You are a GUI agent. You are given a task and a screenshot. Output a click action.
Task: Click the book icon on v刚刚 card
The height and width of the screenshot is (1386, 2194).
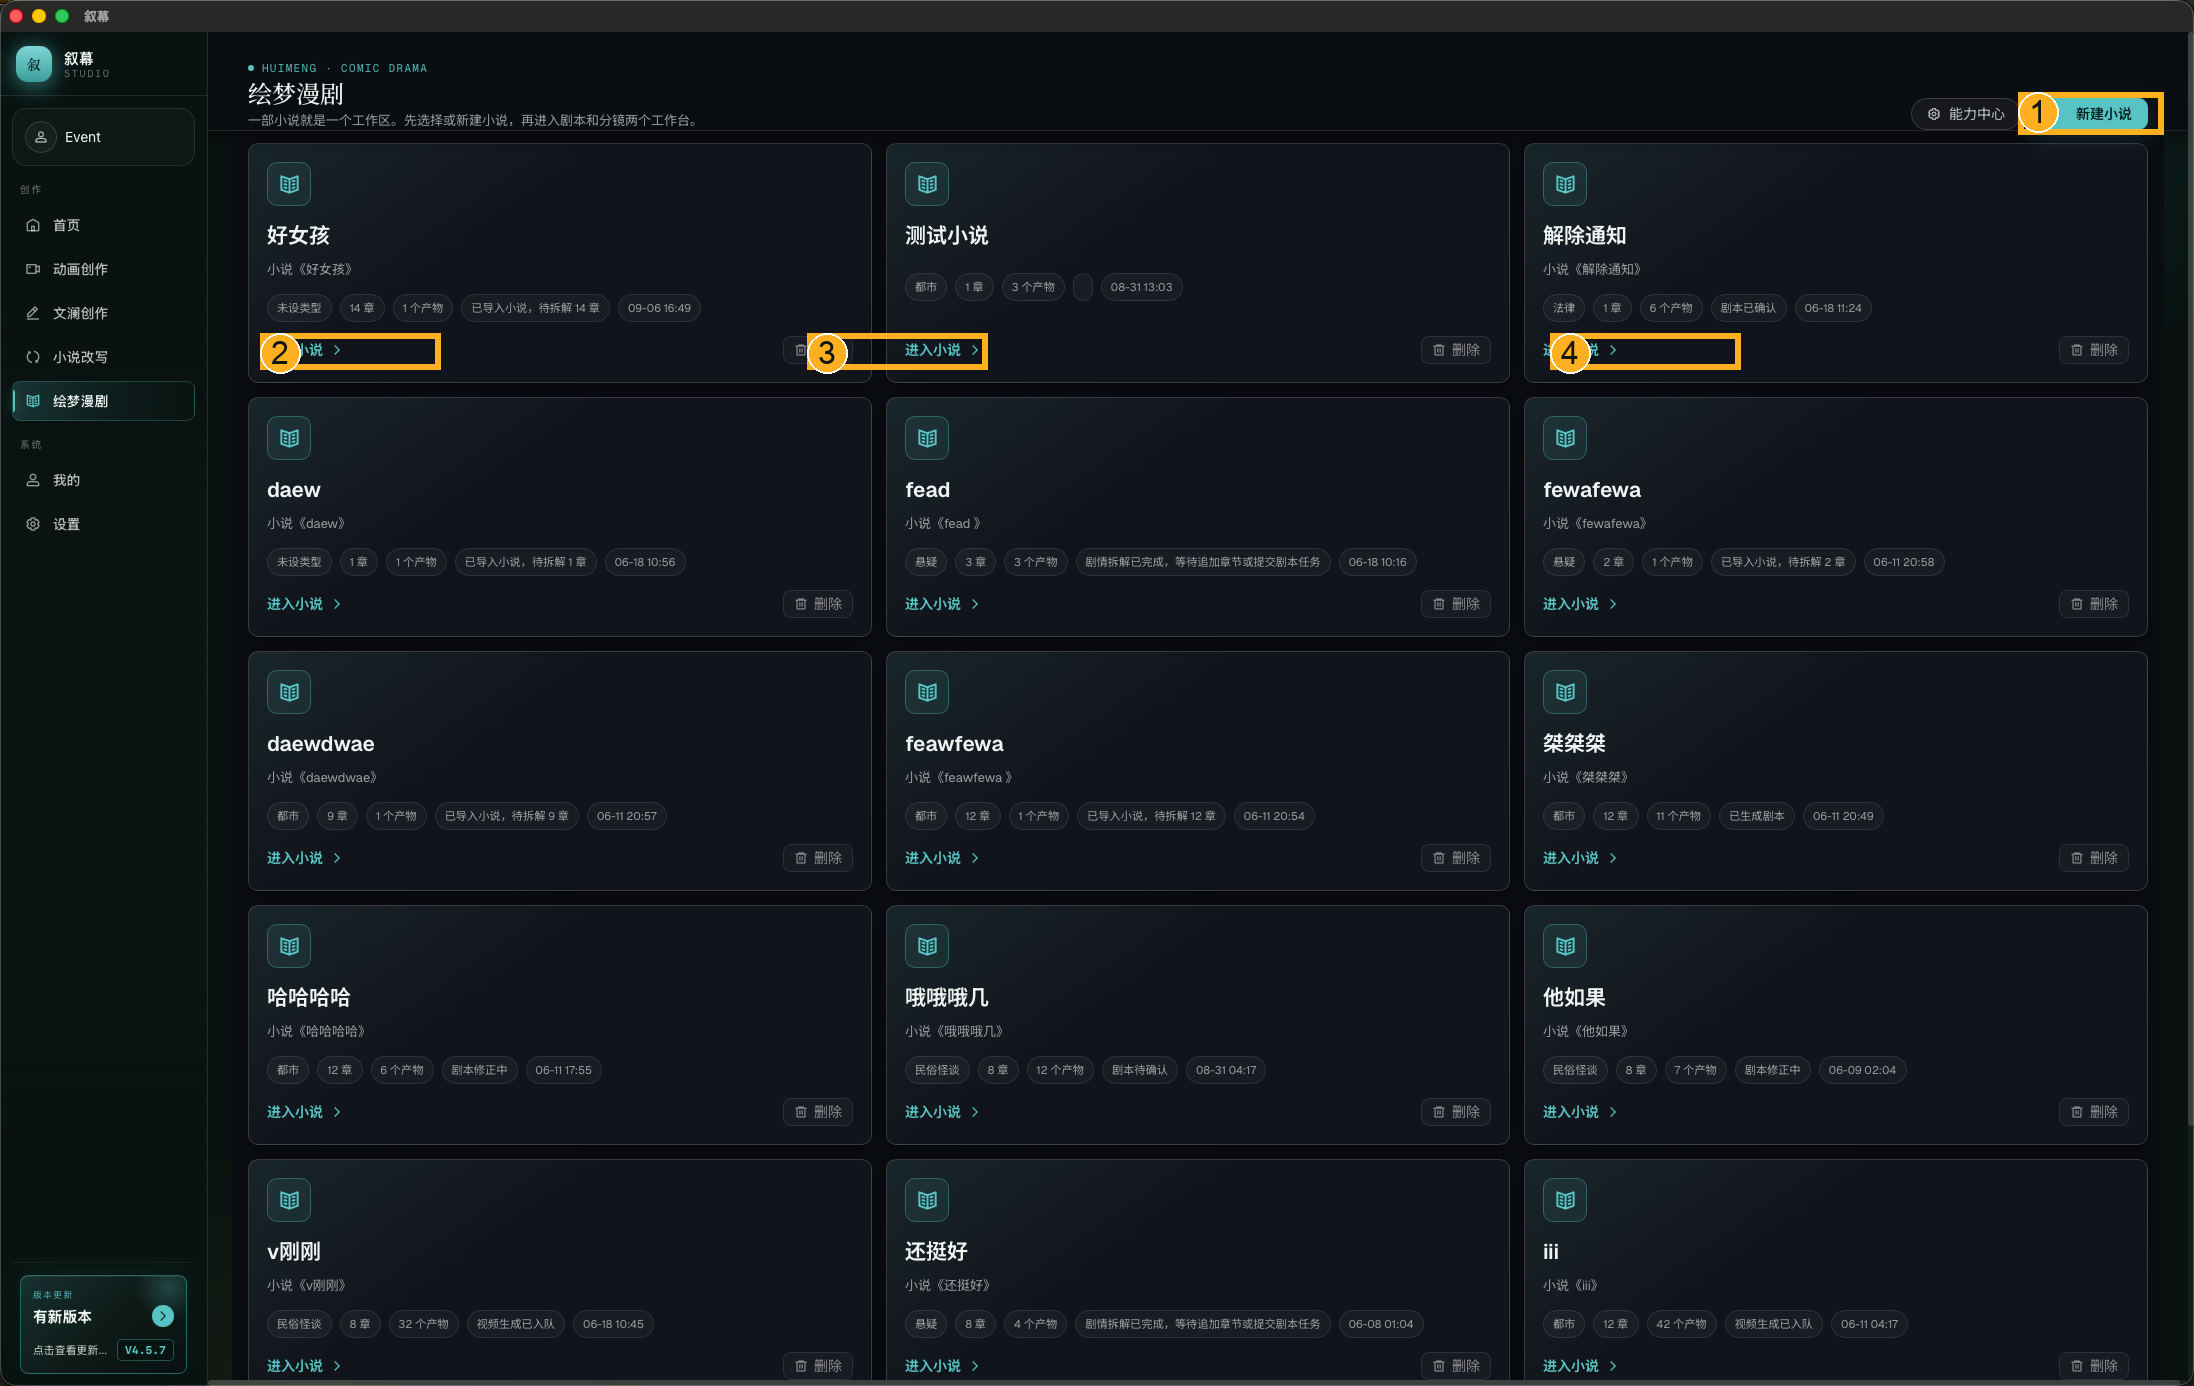[x=289, y=1200]
